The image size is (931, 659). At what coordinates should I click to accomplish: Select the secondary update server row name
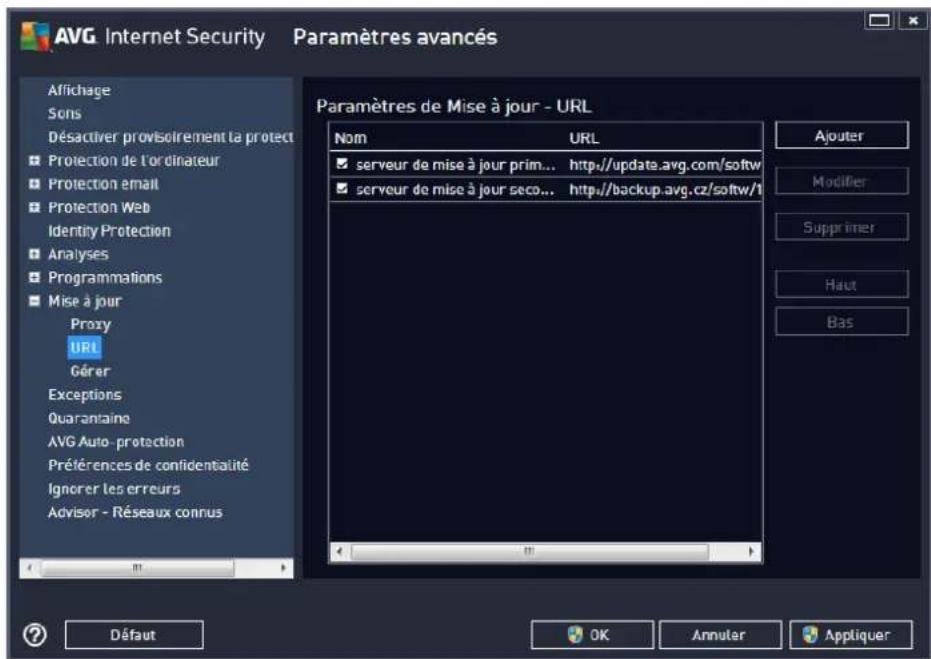pos(455,189)
